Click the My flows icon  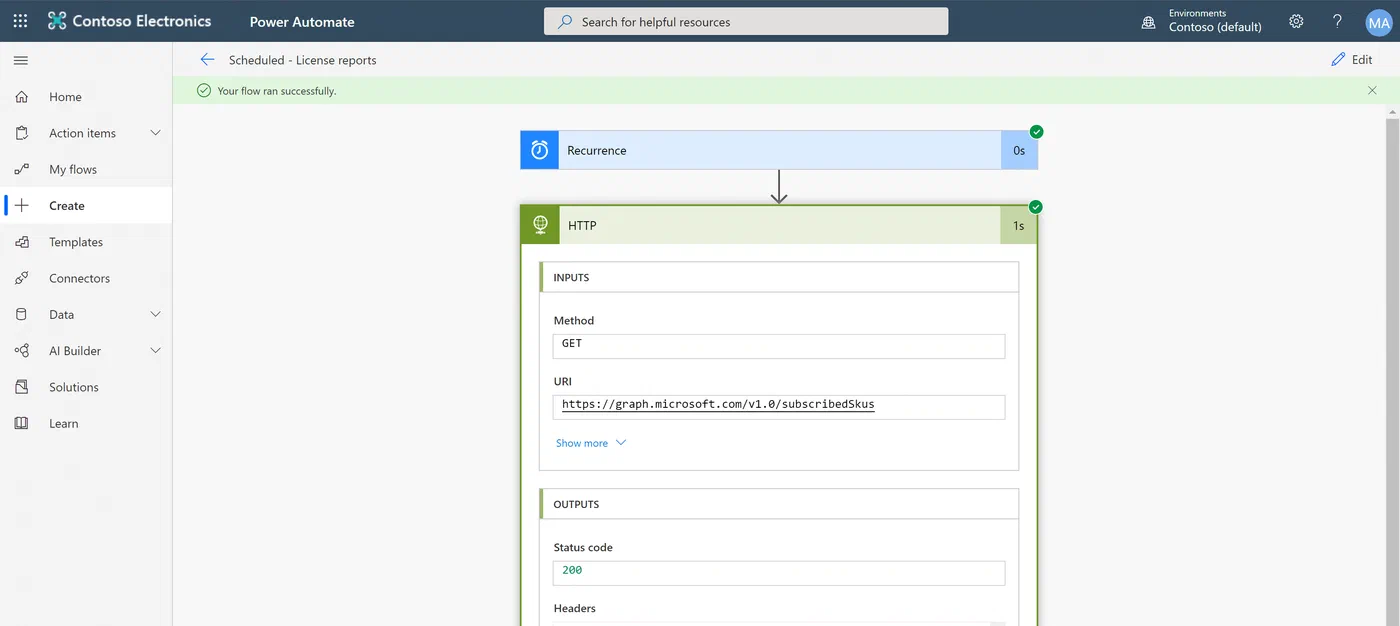(22, 169)
